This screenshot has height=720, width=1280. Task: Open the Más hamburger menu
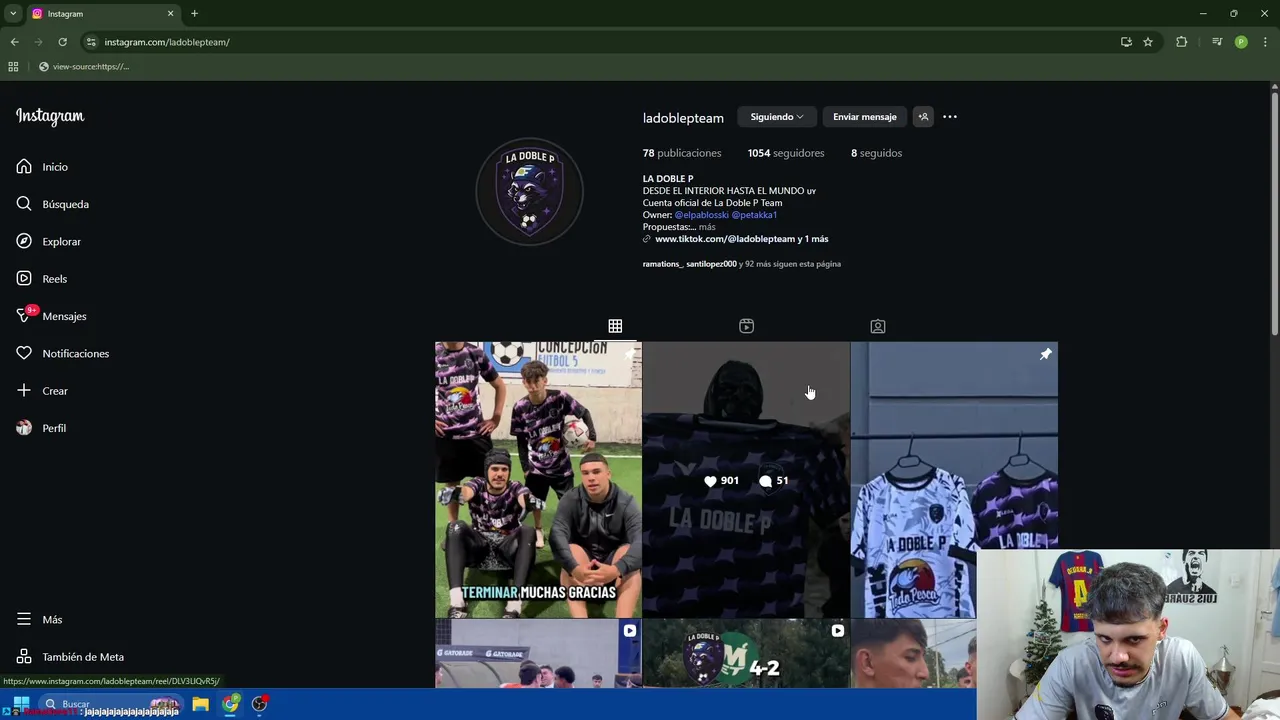coord(24,620)
